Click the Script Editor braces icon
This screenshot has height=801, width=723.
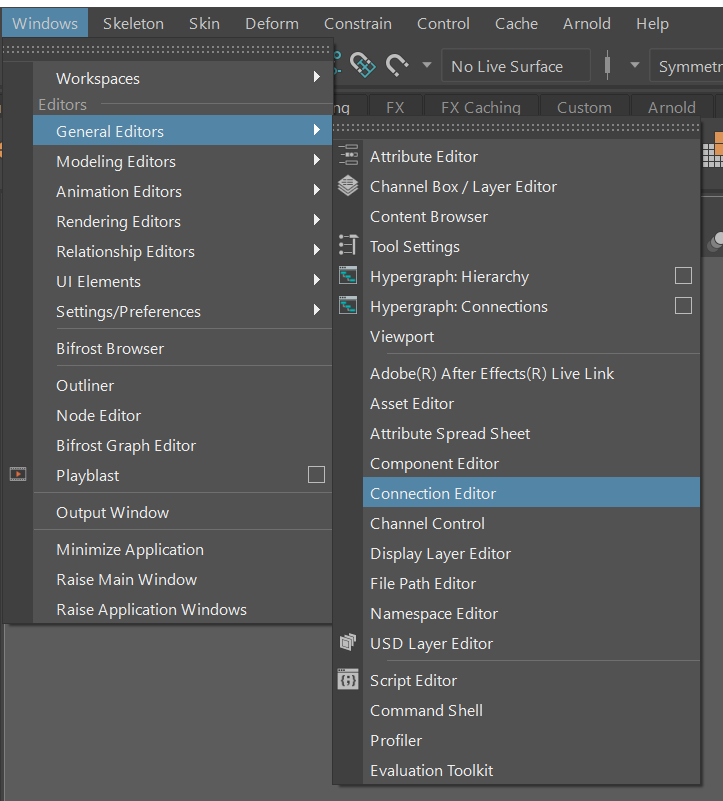(x=348, y=680)
